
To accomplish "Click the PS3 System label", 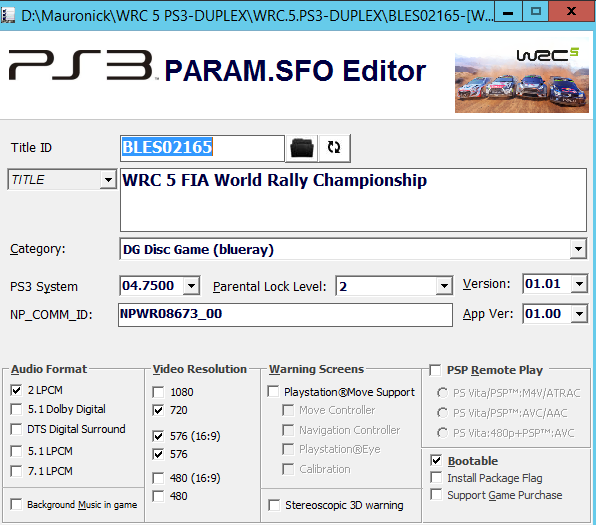I will point(44,286).
